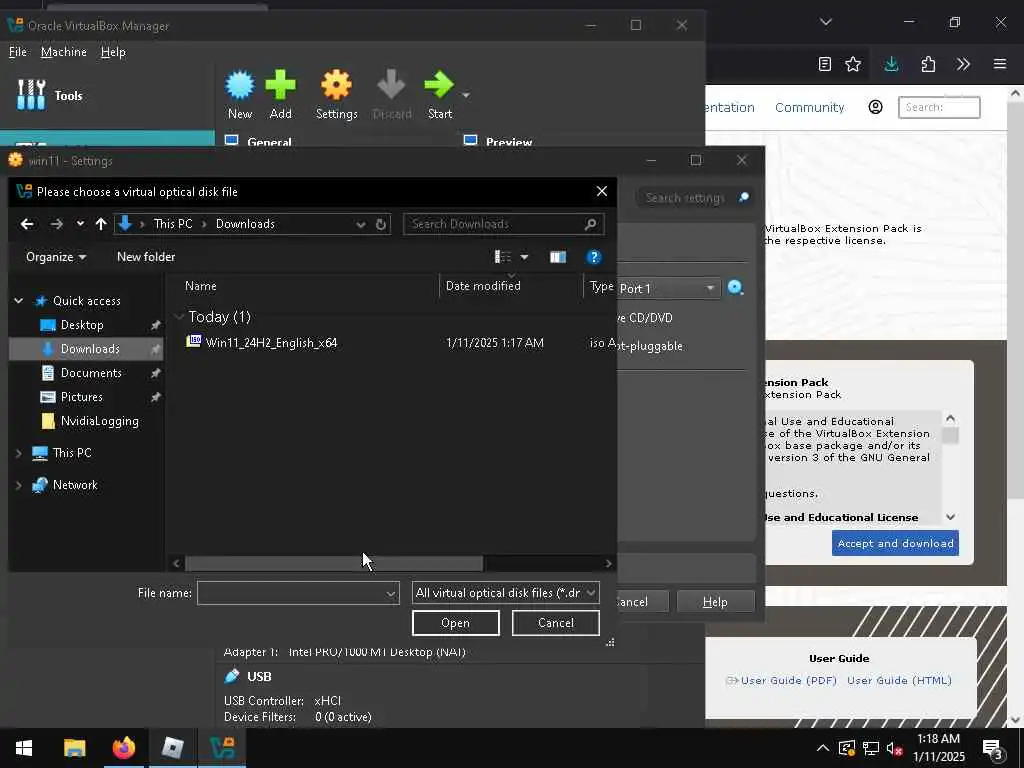The width and height of the screenshot is (1024, 768).
Task: Open the optical drive Port 1 dropdown
Action: pos(668,289)
